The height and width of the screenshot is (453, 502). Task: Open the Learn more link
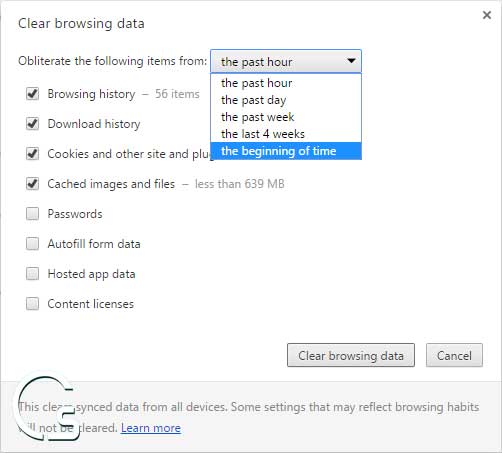pos(151,428)
